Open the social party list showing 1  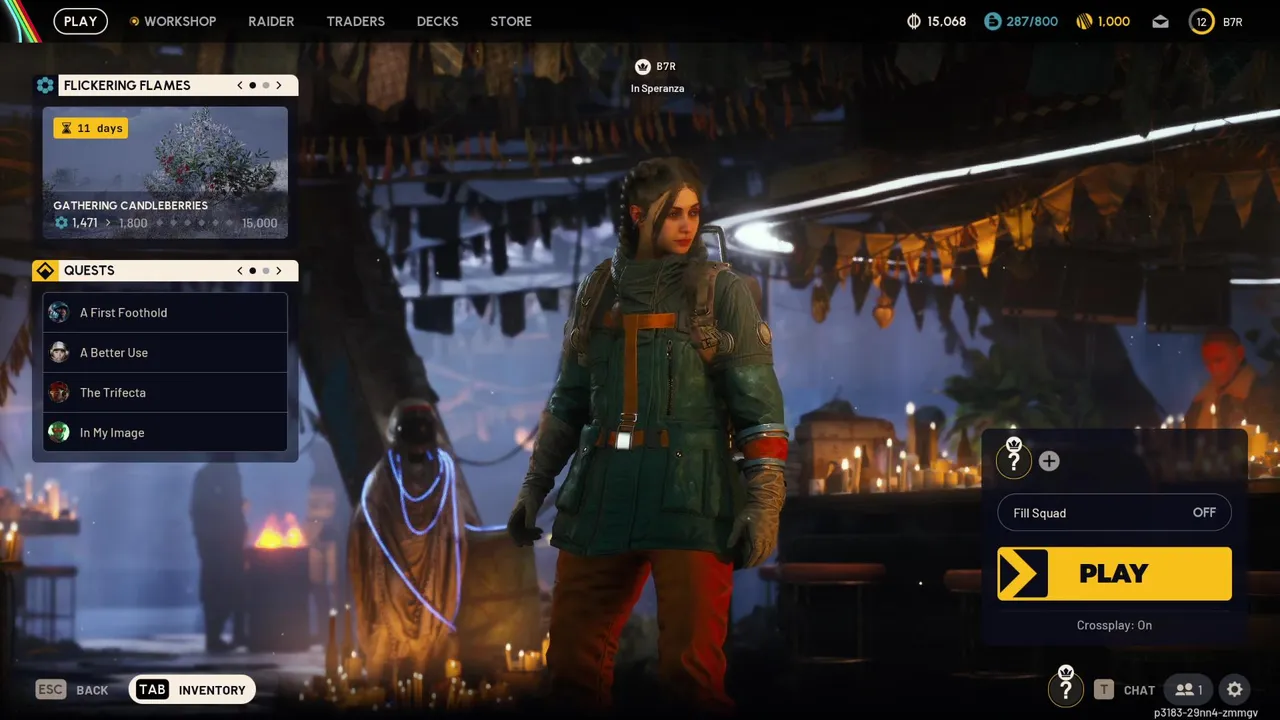[1189, 689]
